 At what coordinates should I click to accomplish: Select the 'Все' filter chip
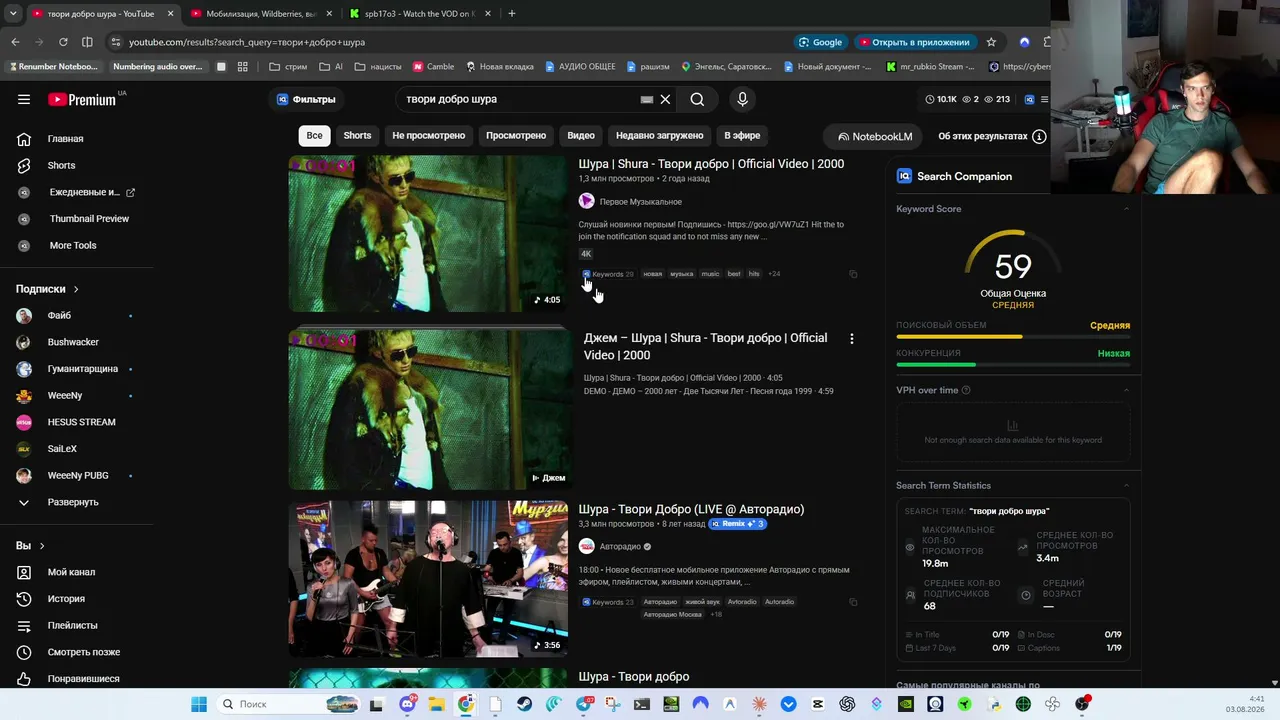point(315,136)
